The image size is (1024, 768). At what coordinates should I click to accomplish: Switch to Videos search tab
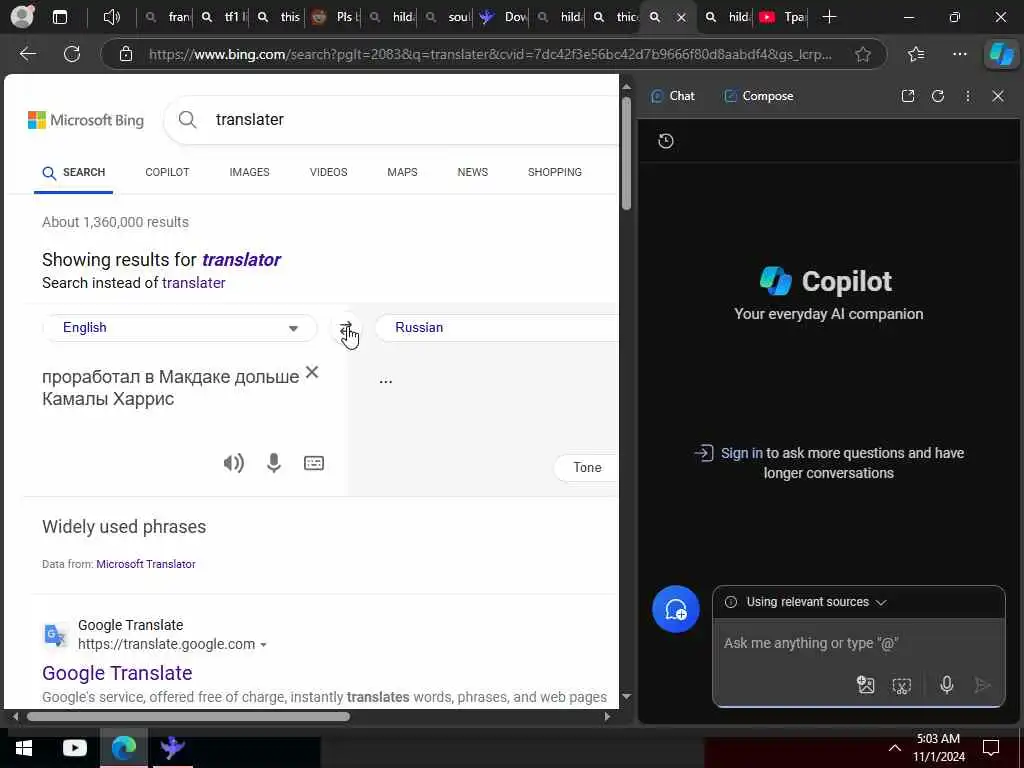pos(328,172)
